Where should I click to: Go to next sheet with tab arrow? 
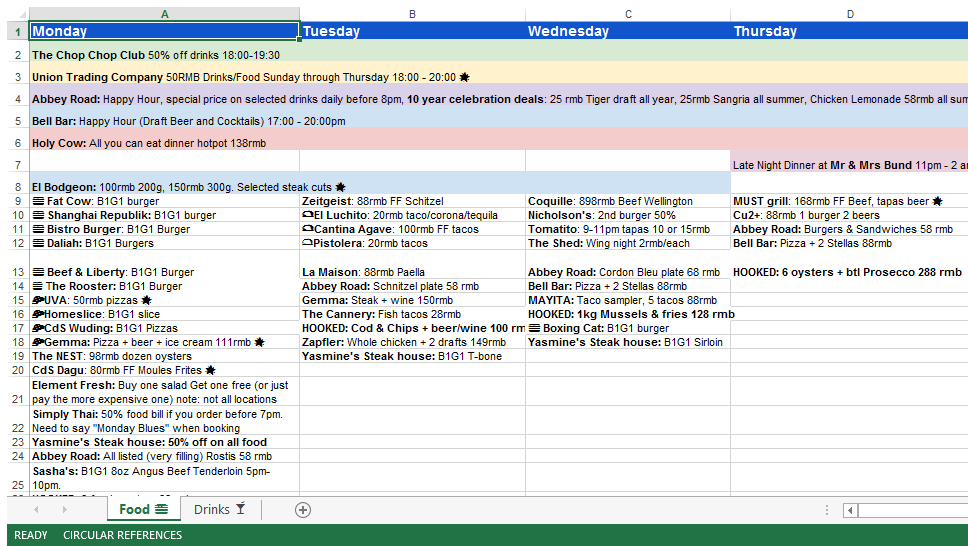[64, 510]
